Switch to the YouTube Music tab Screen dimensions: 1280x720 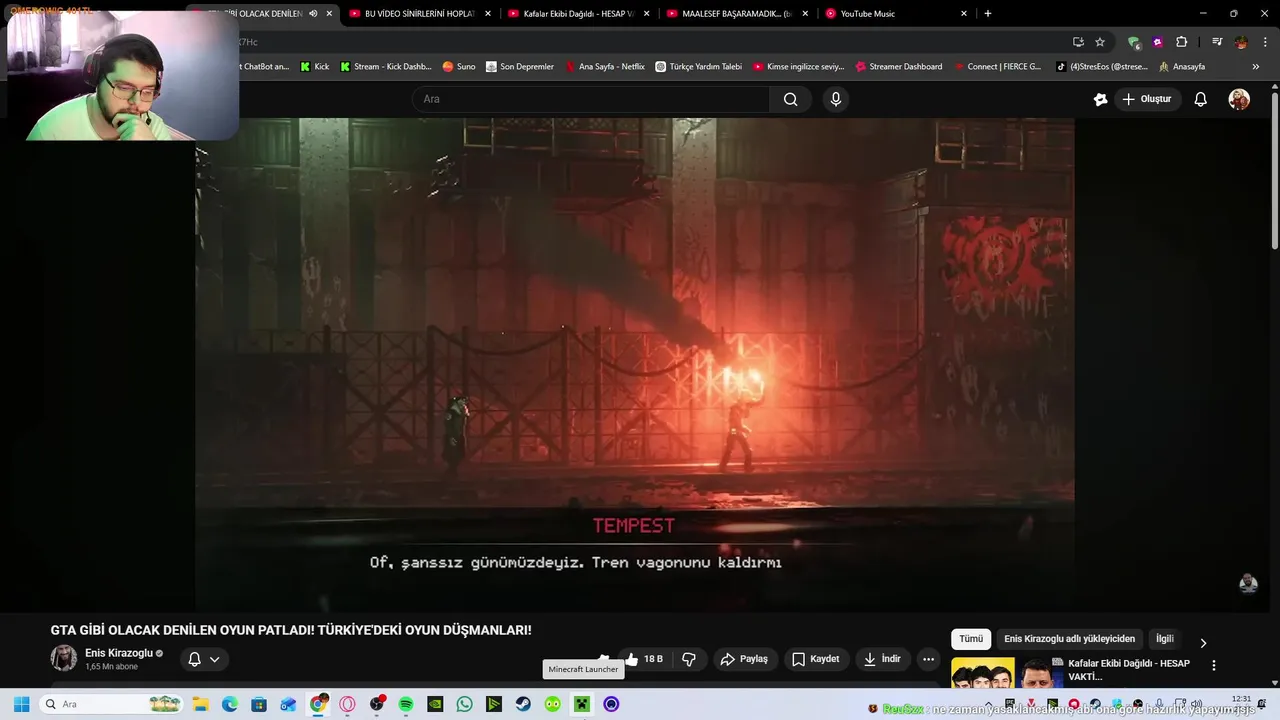pos(894,14)
